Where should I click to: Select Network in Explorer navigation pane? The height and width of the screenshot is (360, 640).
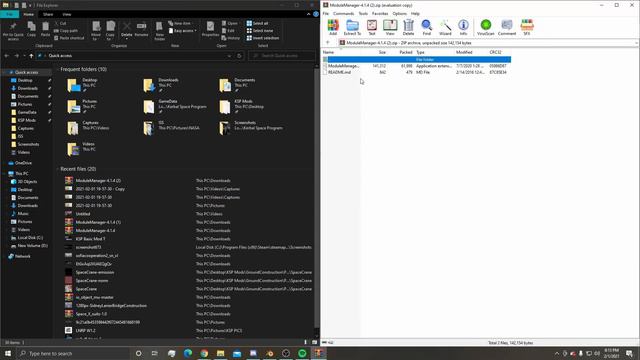click(x=22, y=256)
